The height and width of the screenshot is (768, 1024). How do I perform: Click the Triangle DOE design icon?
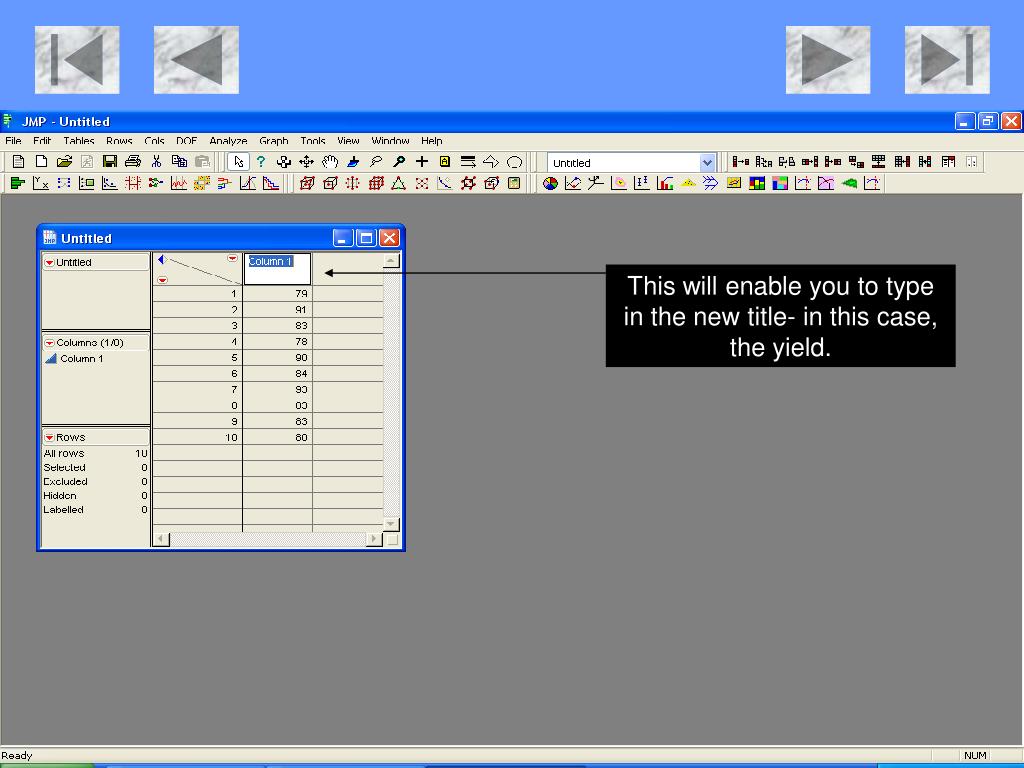[x=398, y=184]
